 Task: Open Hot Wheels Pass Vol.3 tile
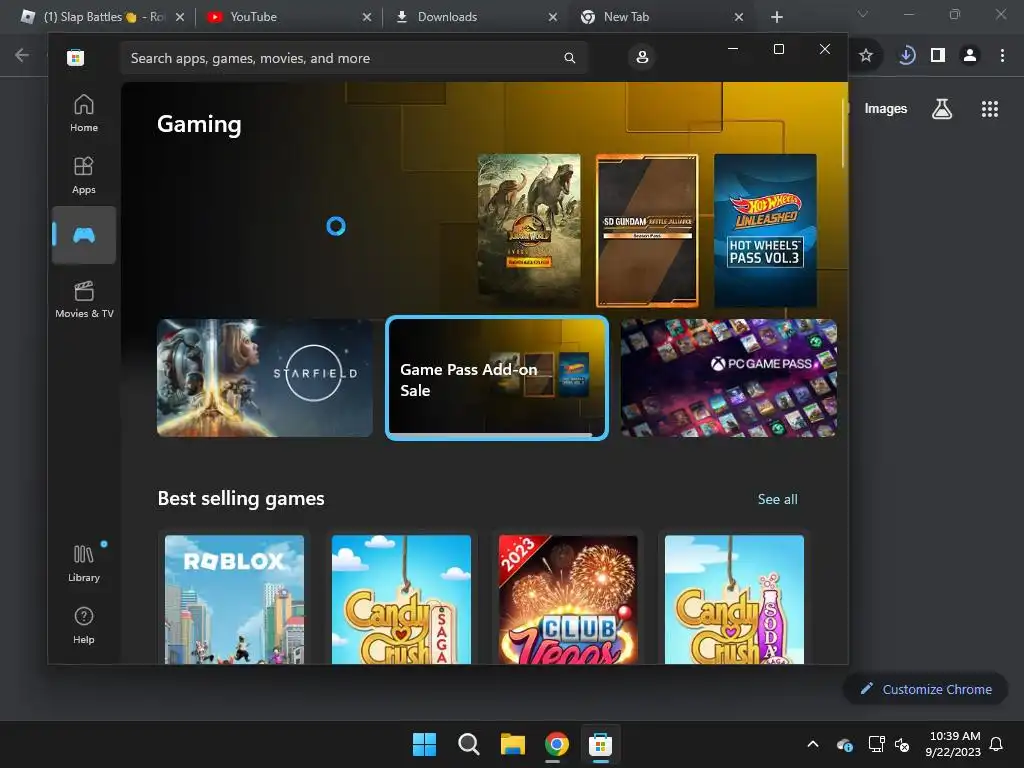[x=765, y=230]
